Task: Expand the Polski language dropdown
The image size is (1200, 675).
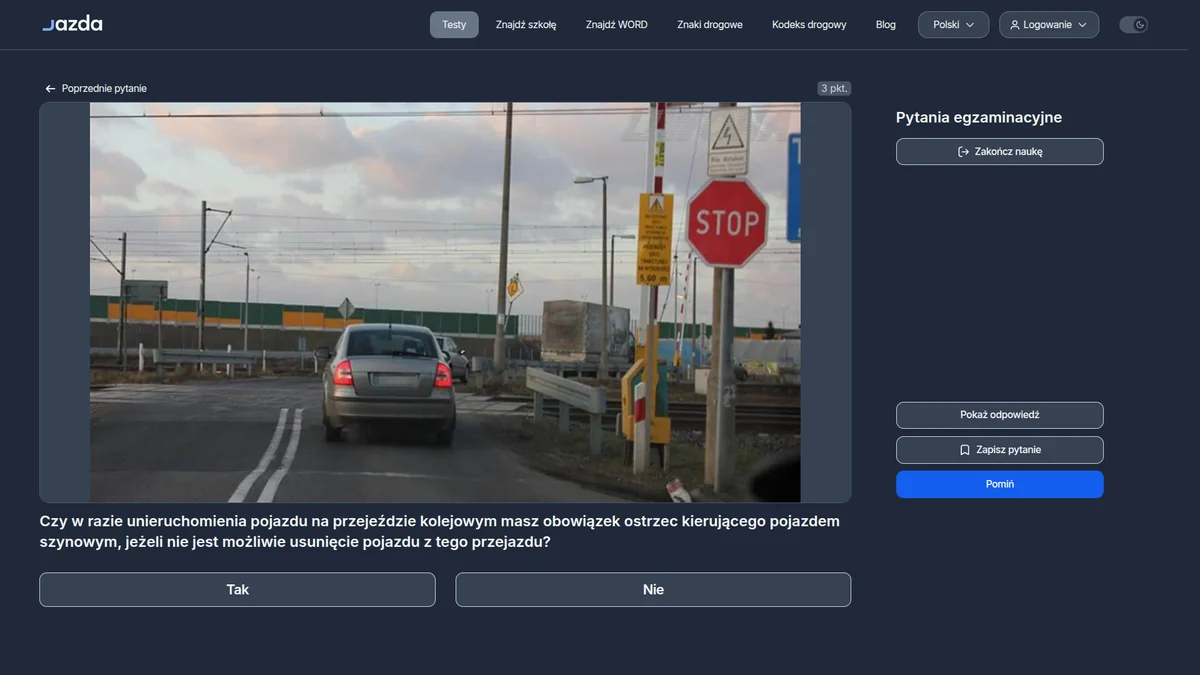Action: (954, 25)
